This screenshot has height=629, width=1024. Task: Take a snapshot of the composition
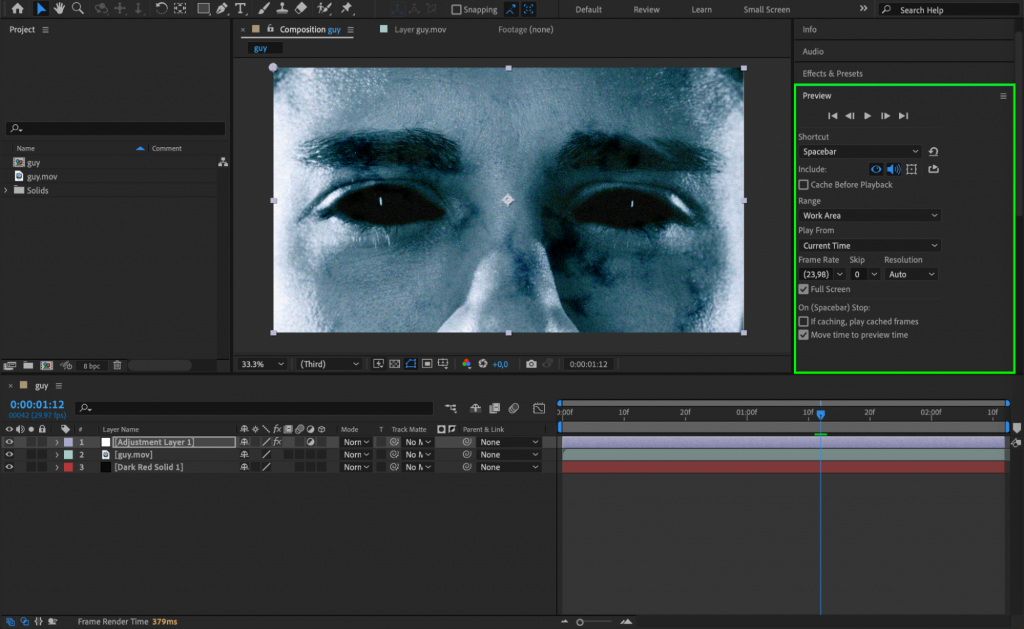531,364
